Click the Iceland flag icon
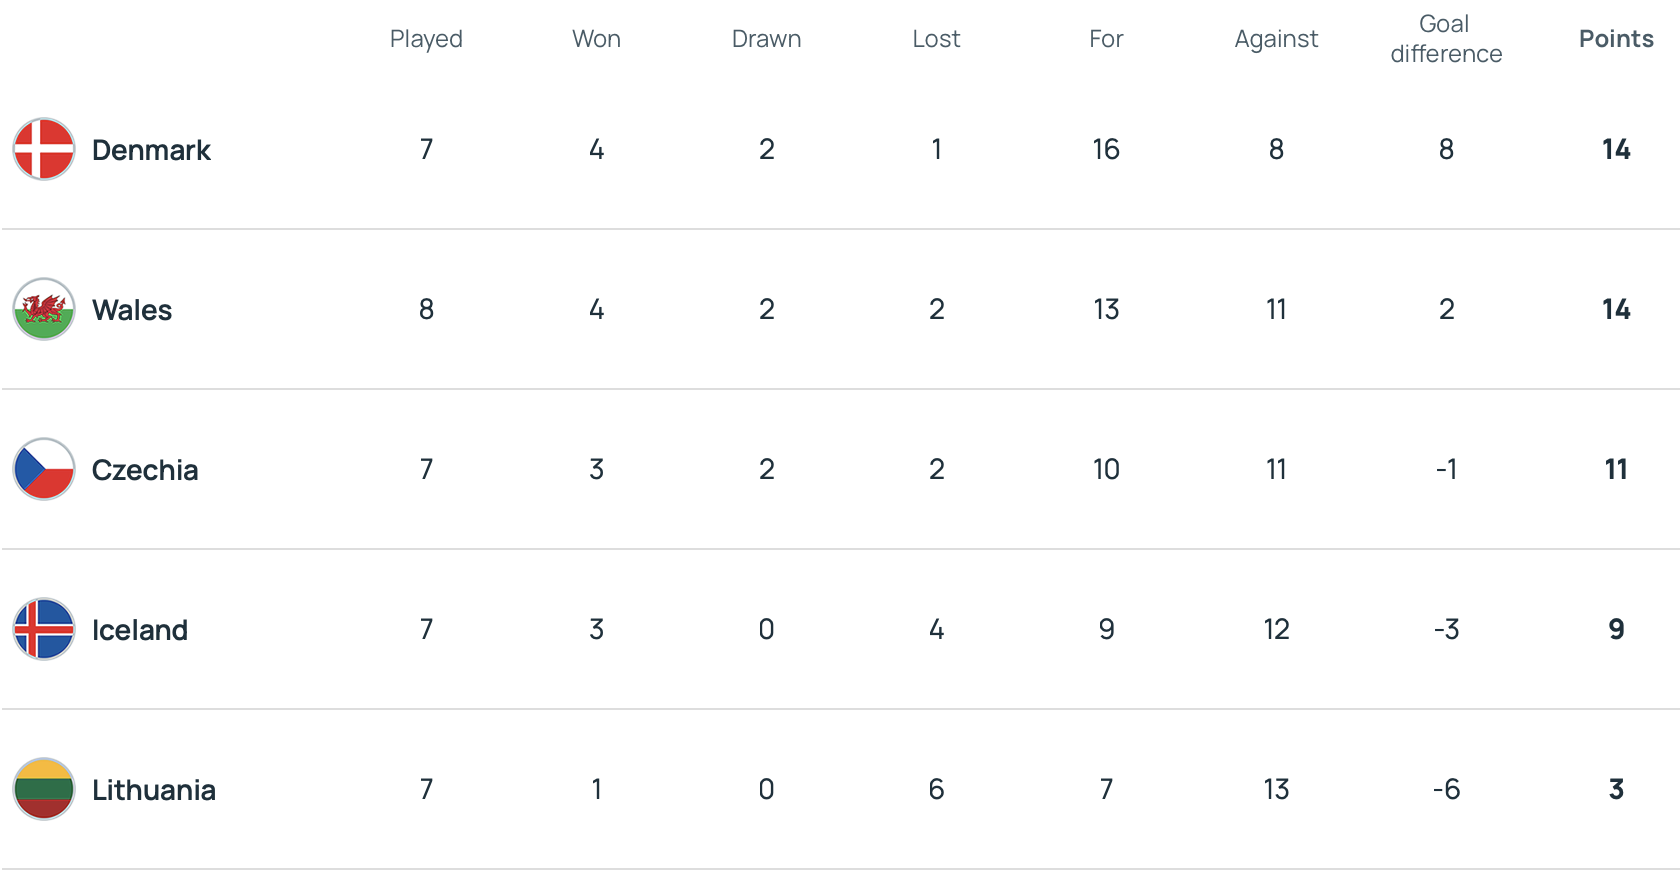Screen dimensions: 1680x892 pyautogui.click(x=44, y=629)
